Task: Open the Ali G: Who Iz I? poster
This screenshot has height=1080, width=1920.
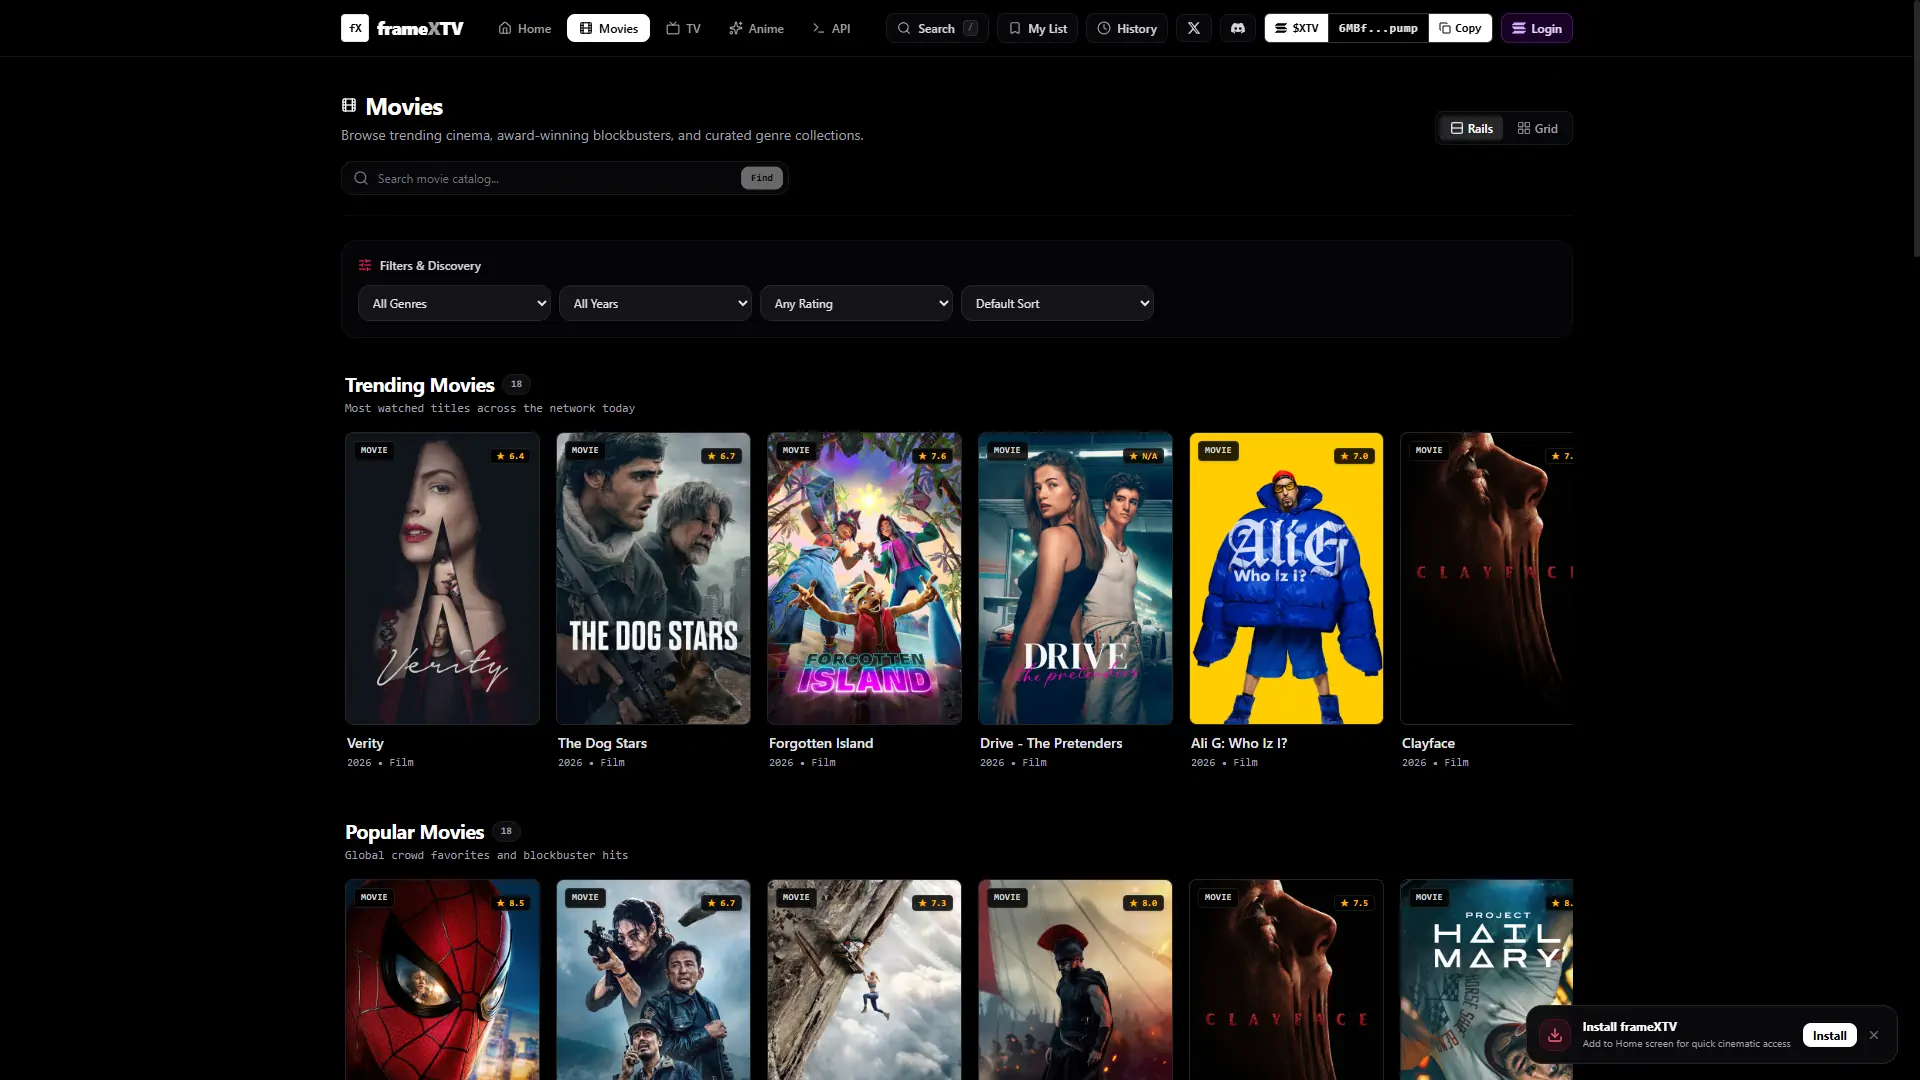Action: [1286, 578]
